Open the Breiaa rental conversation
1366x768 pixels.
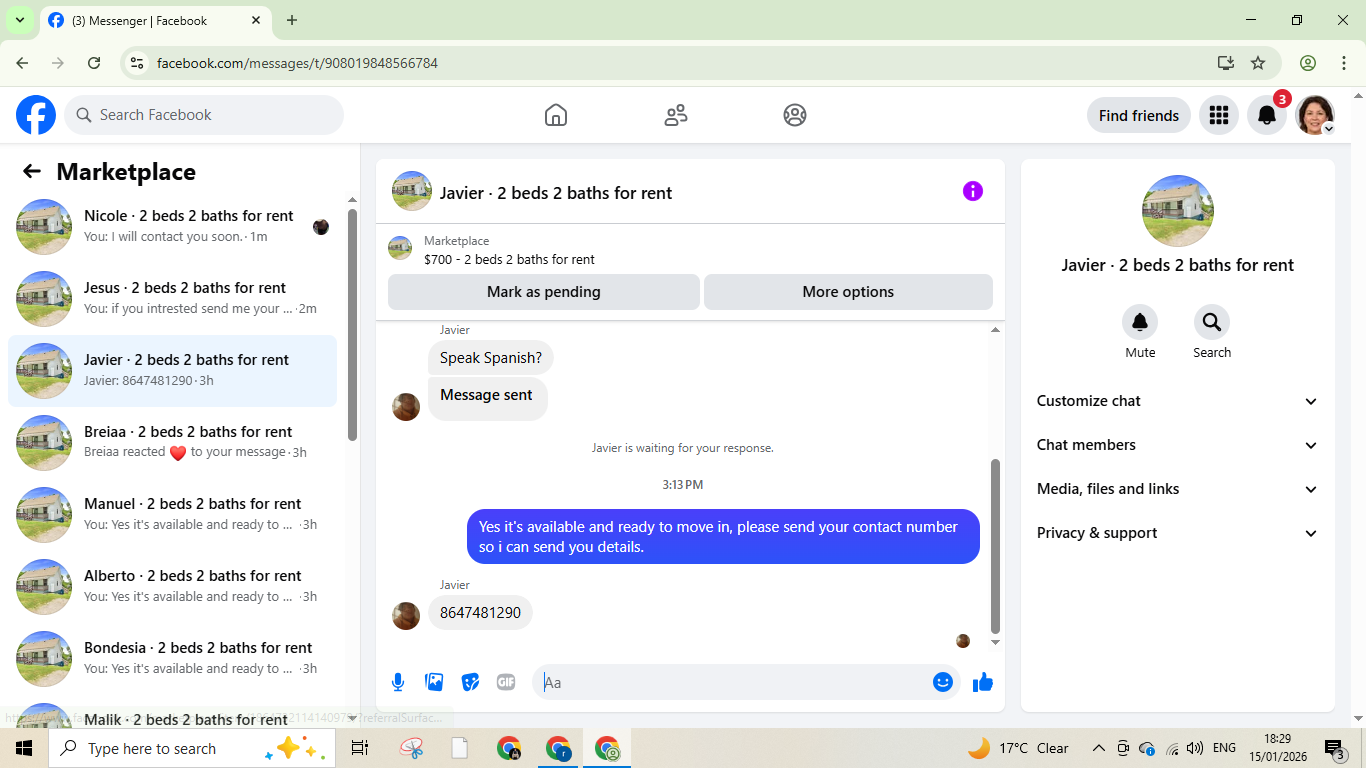(172, 443)
